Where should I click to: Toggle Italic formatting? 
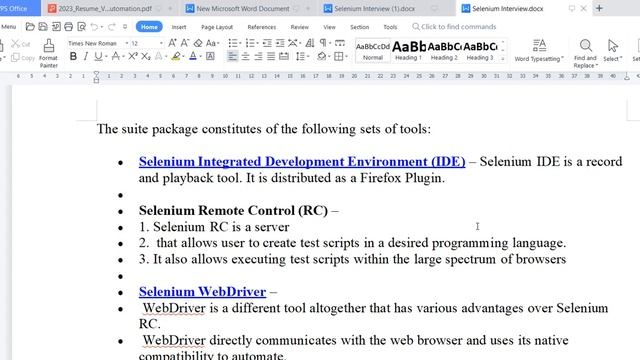[86, 56]
